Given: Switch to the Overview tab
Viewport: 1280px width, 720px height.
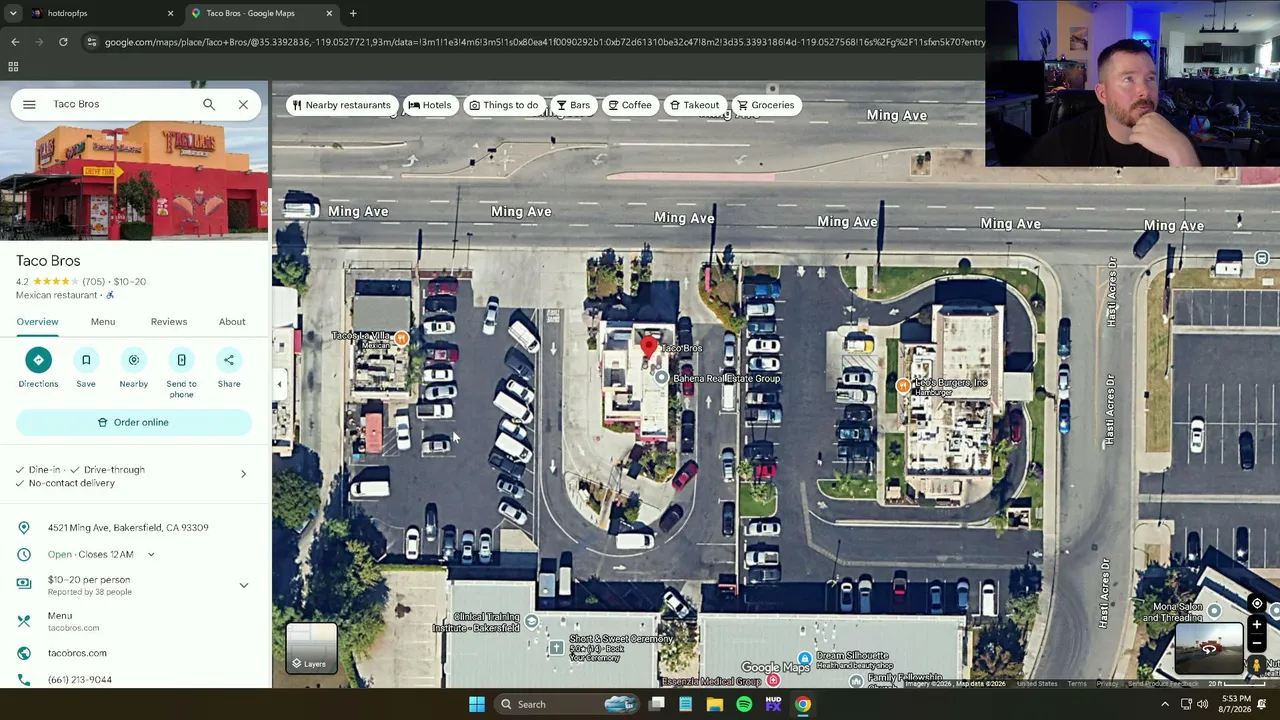Looking at the screenshot, I should 37,322.
